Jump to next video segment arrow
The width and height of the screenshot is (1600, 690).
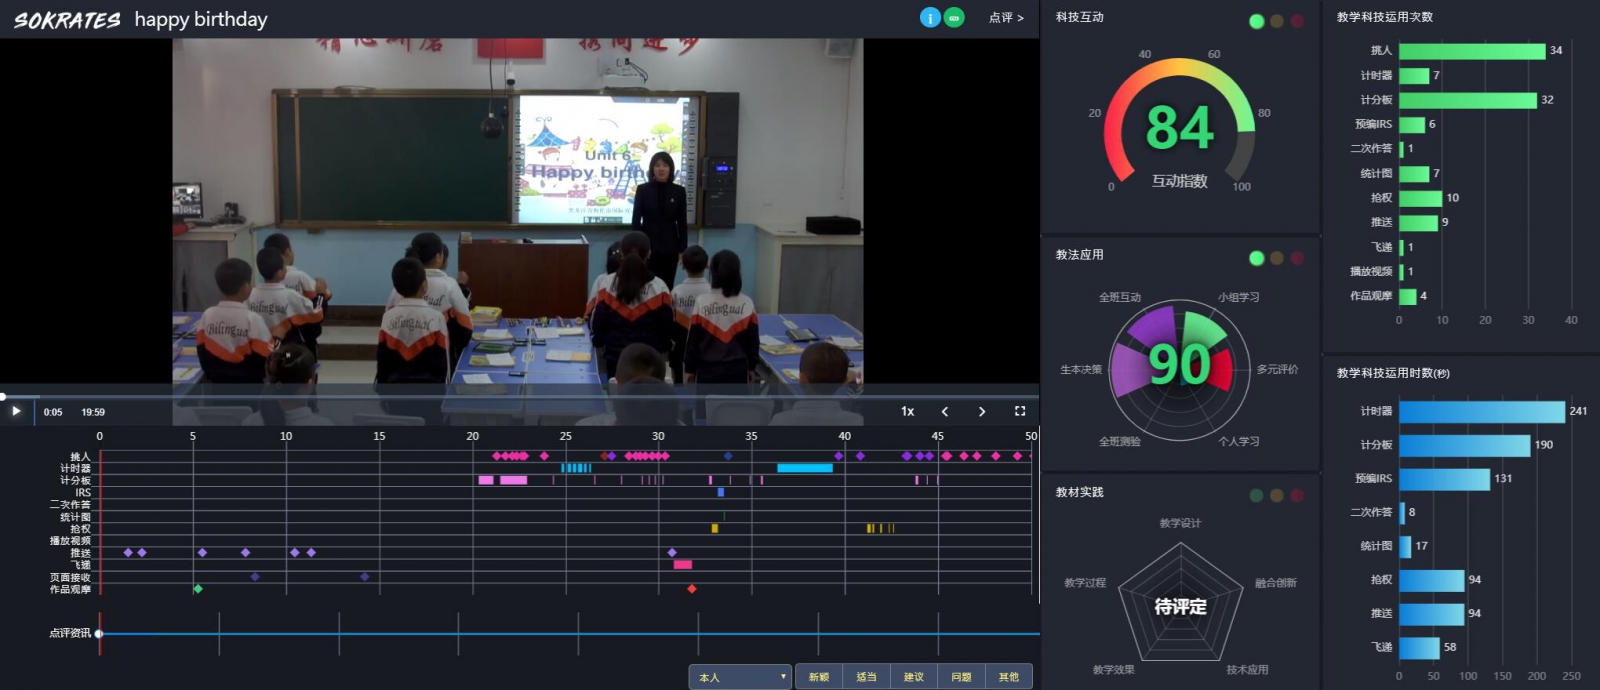click(982, 411)
